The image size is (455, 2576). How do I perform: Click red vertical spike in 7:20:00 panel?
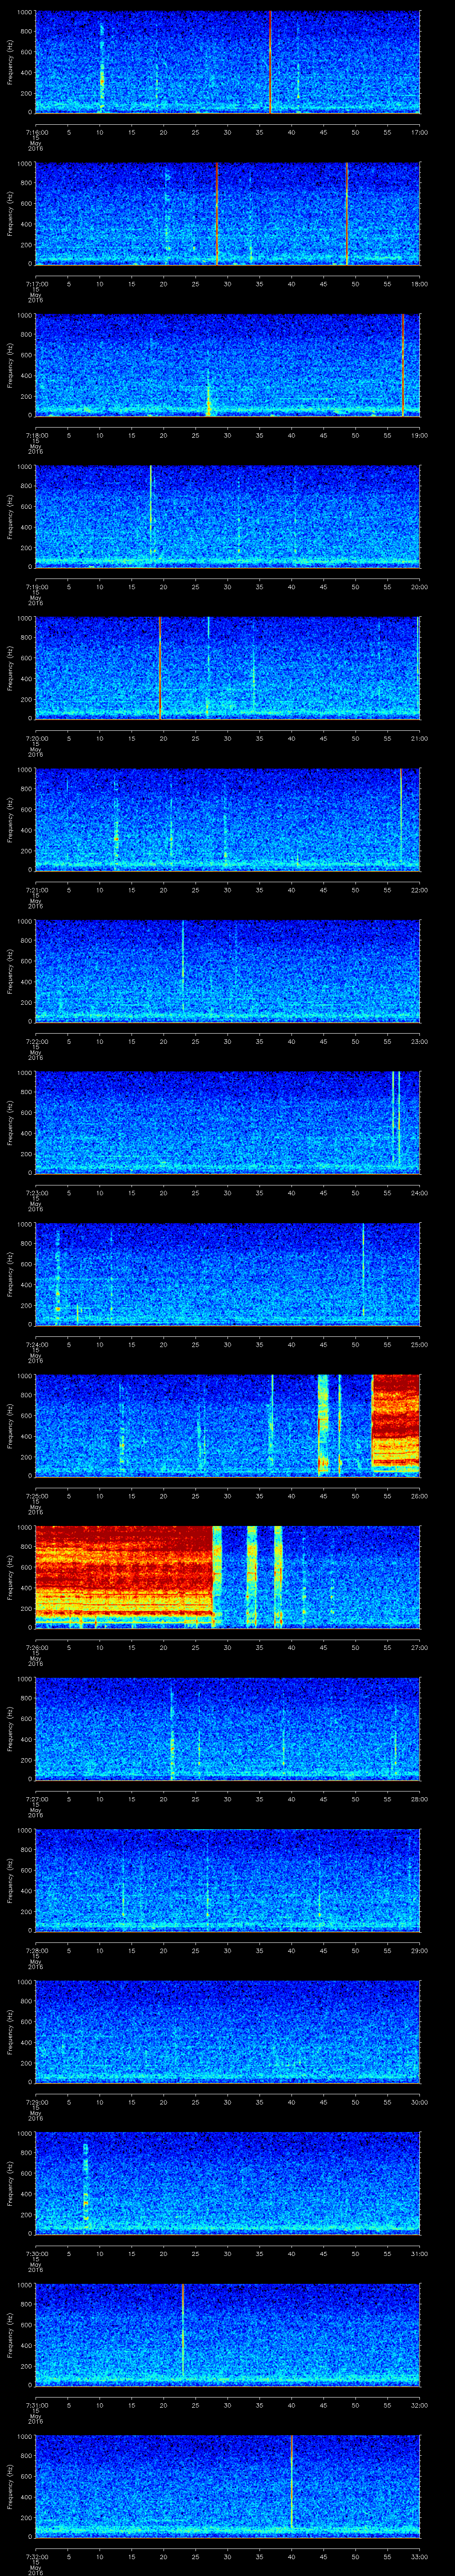(x=160, y=668)
